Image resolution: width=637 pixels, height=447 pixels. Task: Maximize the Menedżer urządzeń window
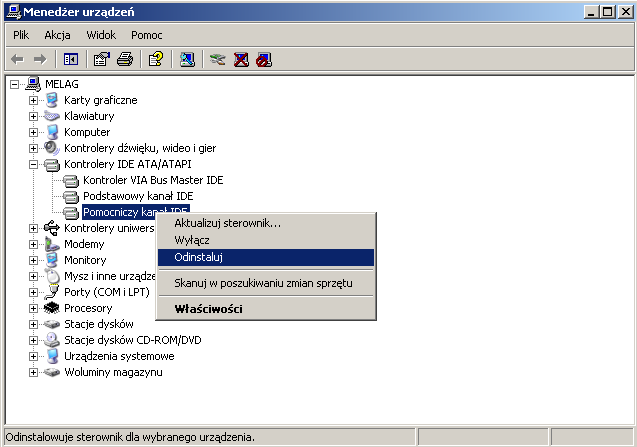click(607, 12)
